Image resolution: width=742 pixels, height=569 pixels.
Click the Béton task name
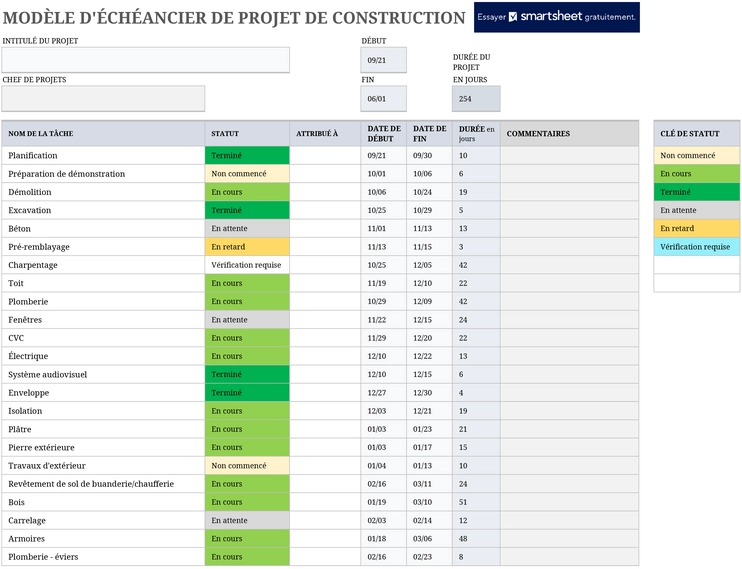pos(19,229)
